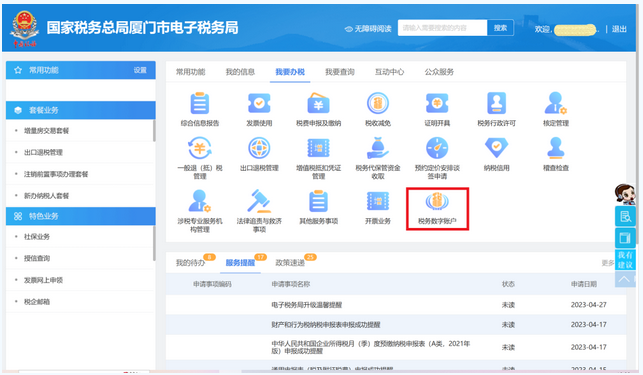Open 纳税信用 diamond icon
Image resolution: width=643 pixels, height=375 pixels.
[496, 148]
